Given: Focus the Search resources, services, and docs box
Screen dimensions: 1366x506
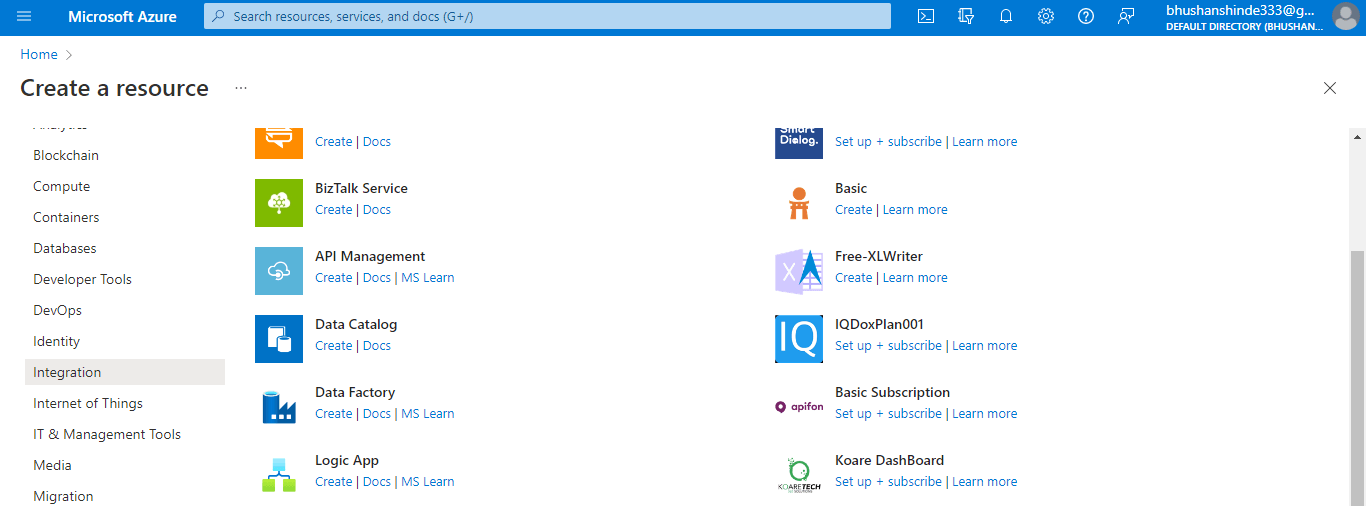Looking at the screenshot, I should click(547, 16).
